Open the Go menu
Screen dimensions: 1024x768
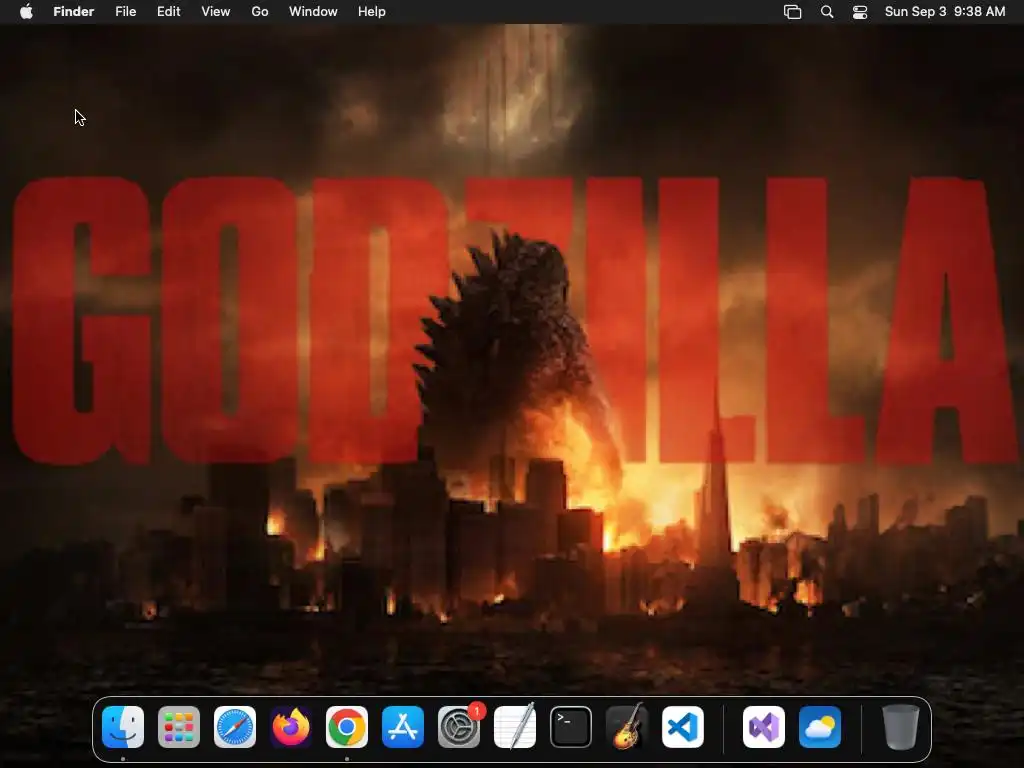pos(260,12)
